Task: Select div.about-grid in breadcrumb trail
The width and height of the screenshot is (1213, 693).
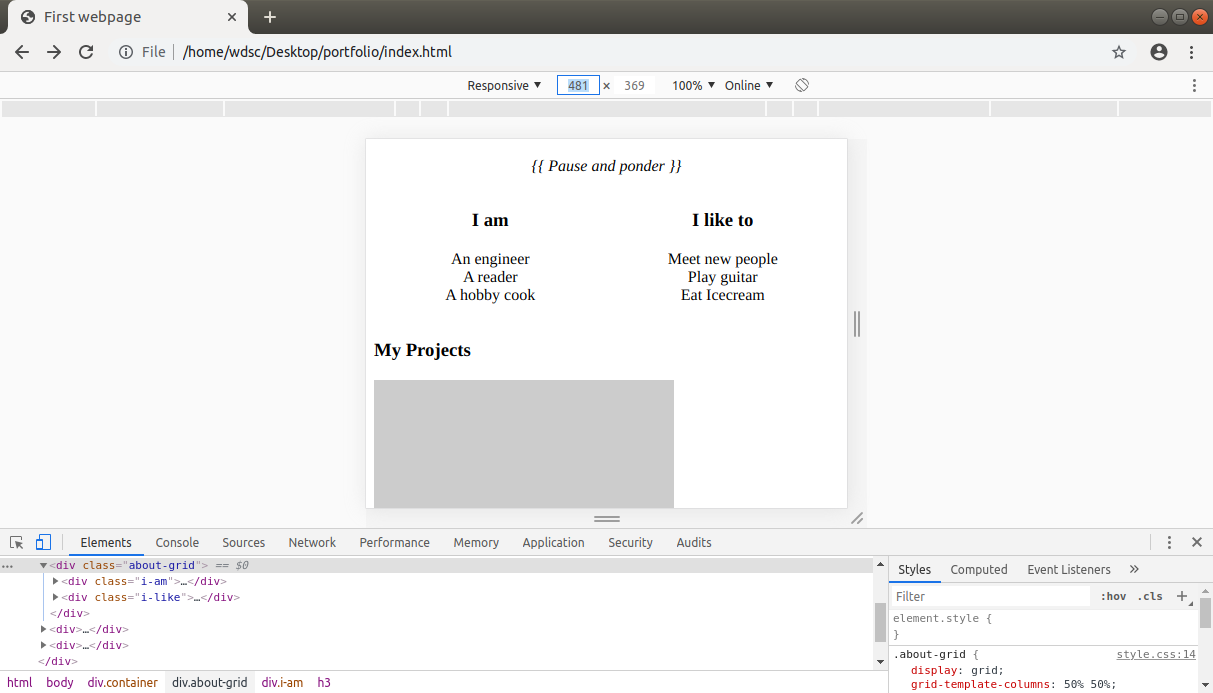Action: click(x=209, y=682)
